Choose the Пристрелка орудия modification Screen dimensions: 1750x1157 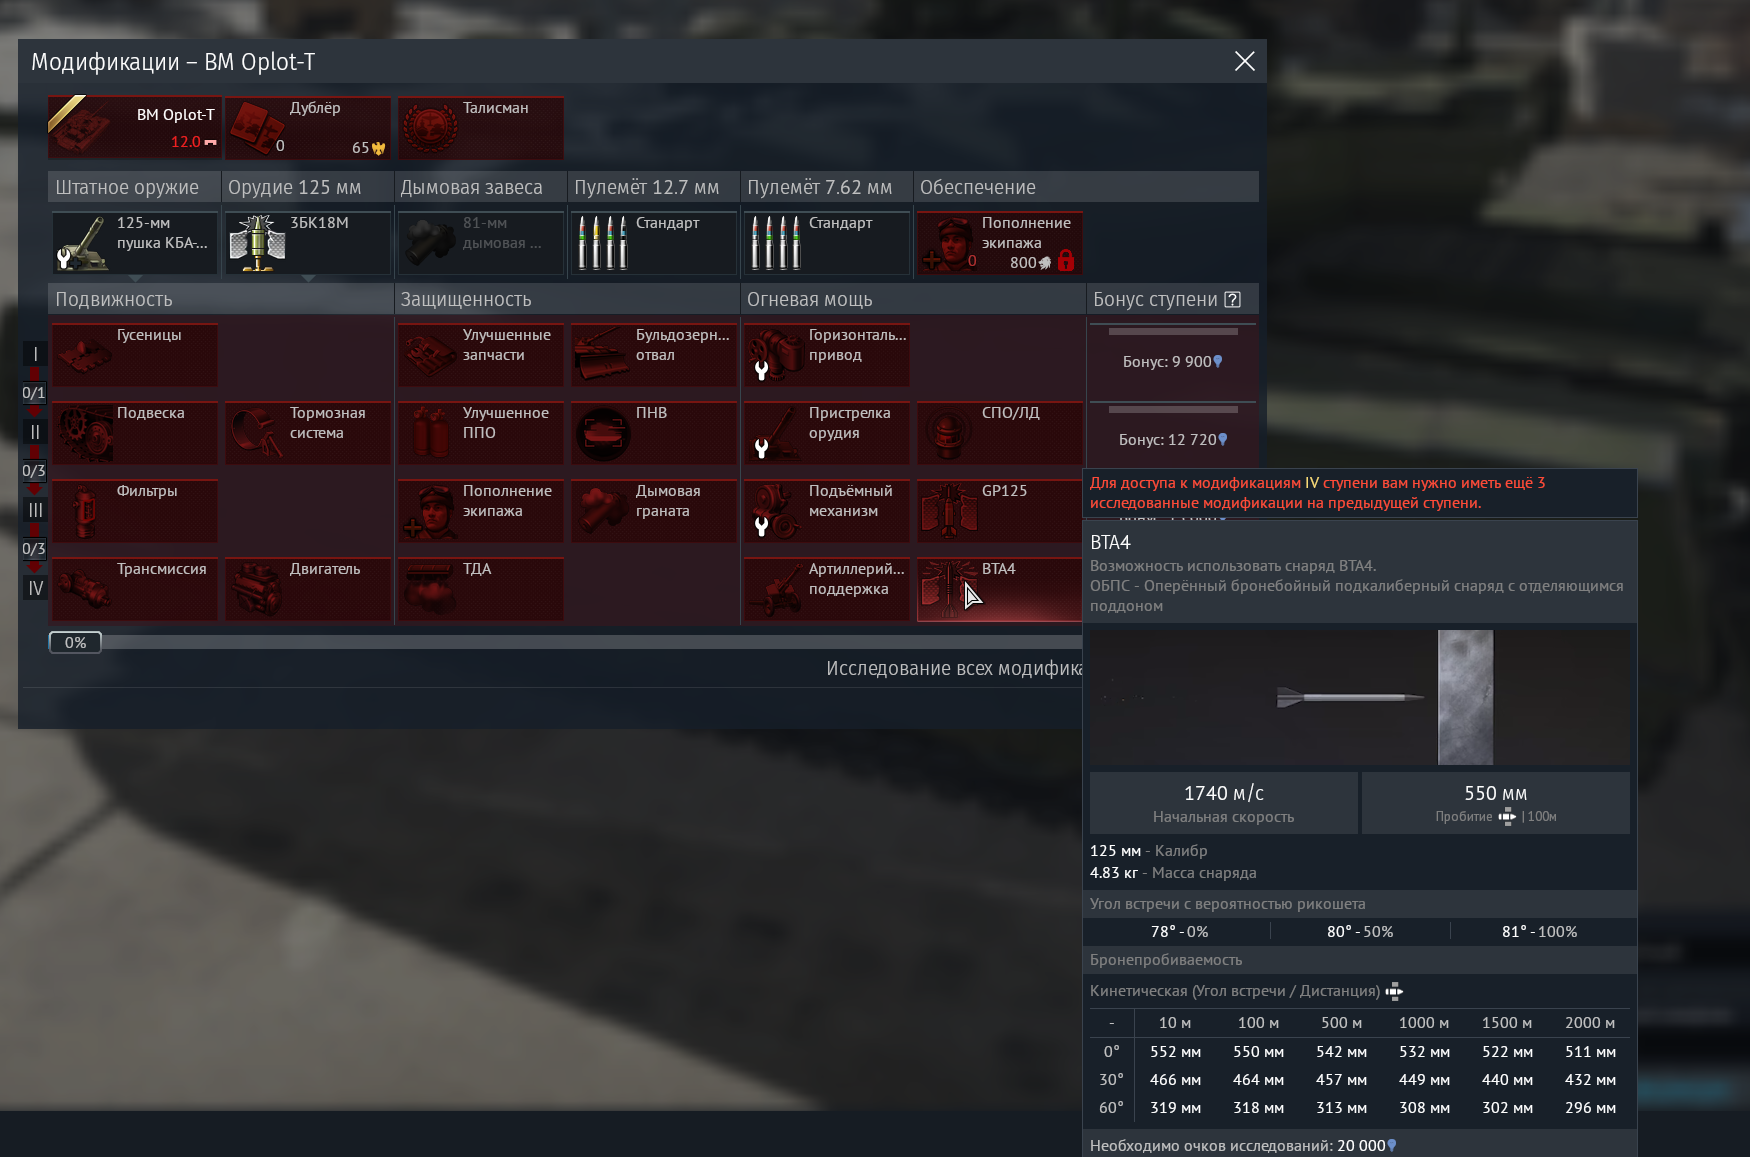coord(827,432)
